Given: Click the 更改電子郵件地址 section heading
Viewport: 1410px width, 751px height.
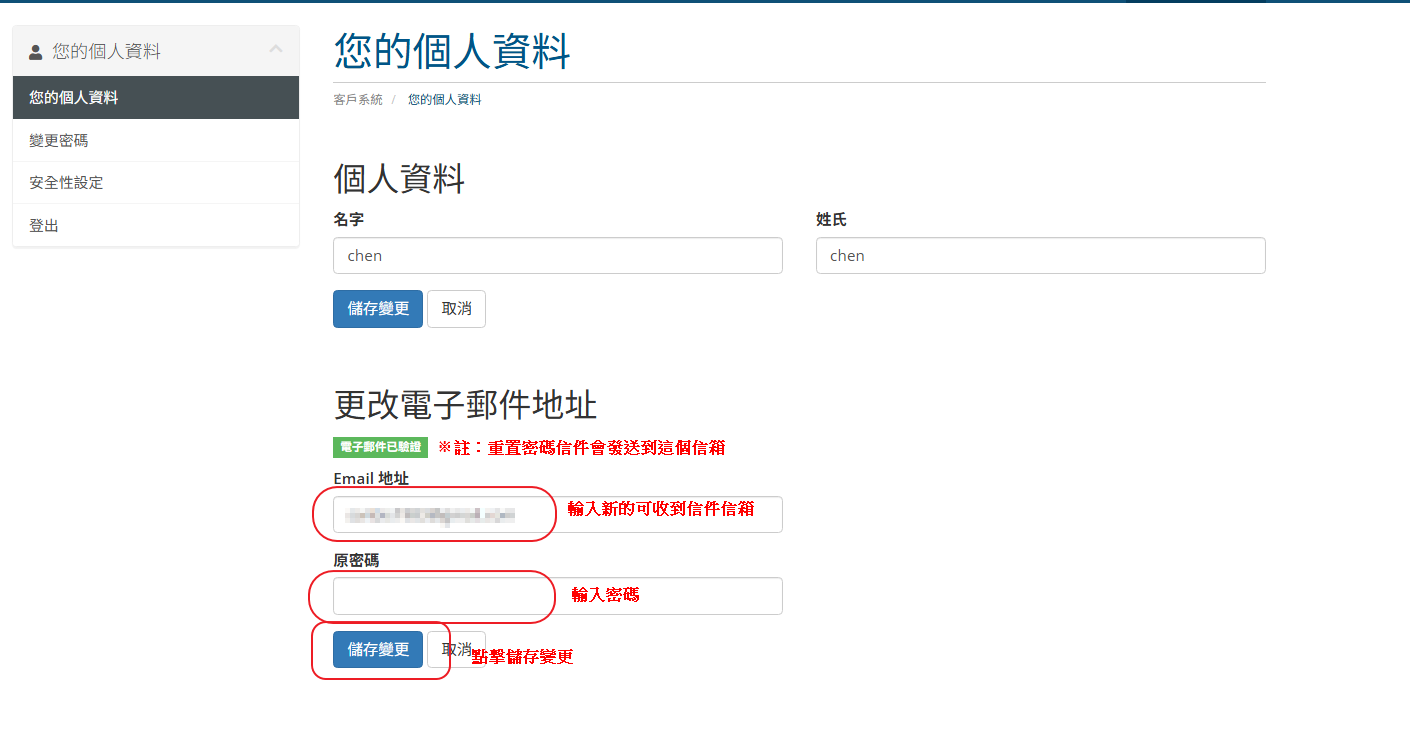Looking at the screenshot, I should 465,405.
